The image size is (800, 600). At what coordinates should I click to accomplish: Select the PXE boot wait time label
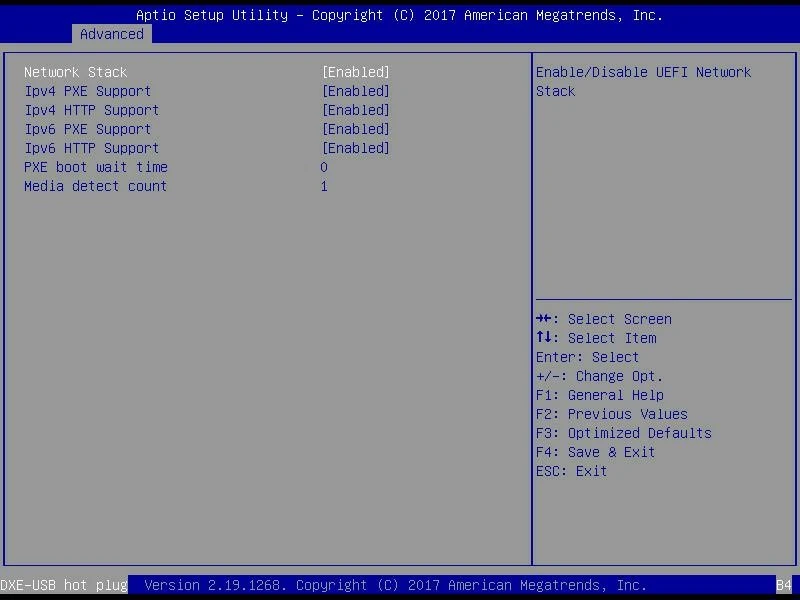pyautogui.click(x=96, y=167)
